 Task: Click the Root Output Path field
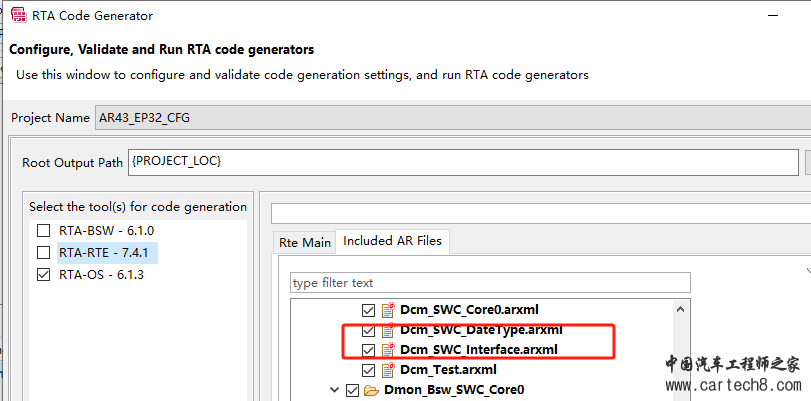coord(463,162)
